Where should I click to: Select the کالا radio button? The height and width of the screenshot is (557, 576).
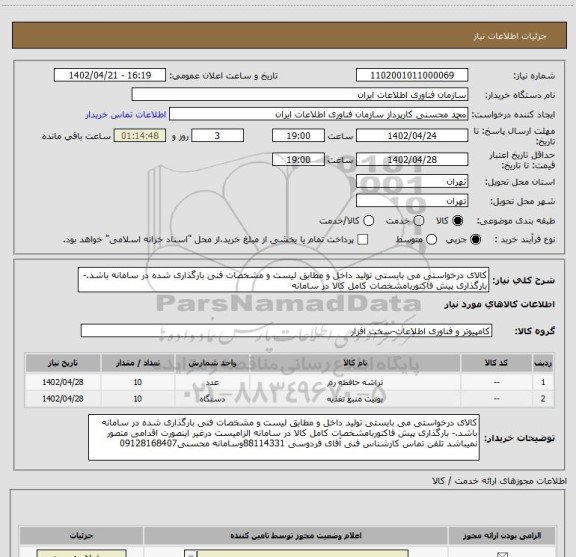(x=458, y=221)
